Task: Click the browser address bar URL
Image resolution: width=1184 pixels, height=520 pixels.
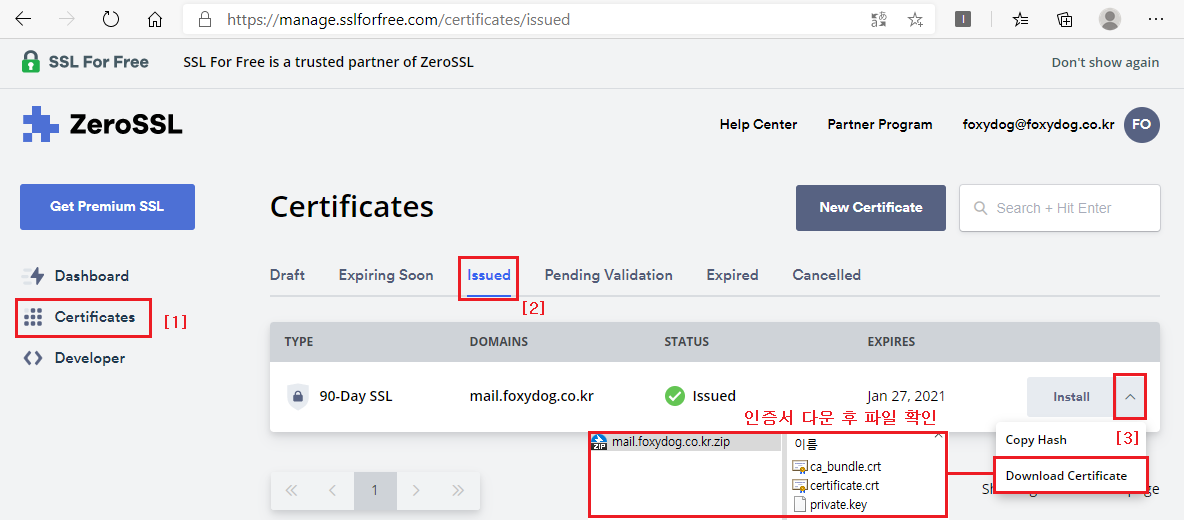Action: pos(398,20)
